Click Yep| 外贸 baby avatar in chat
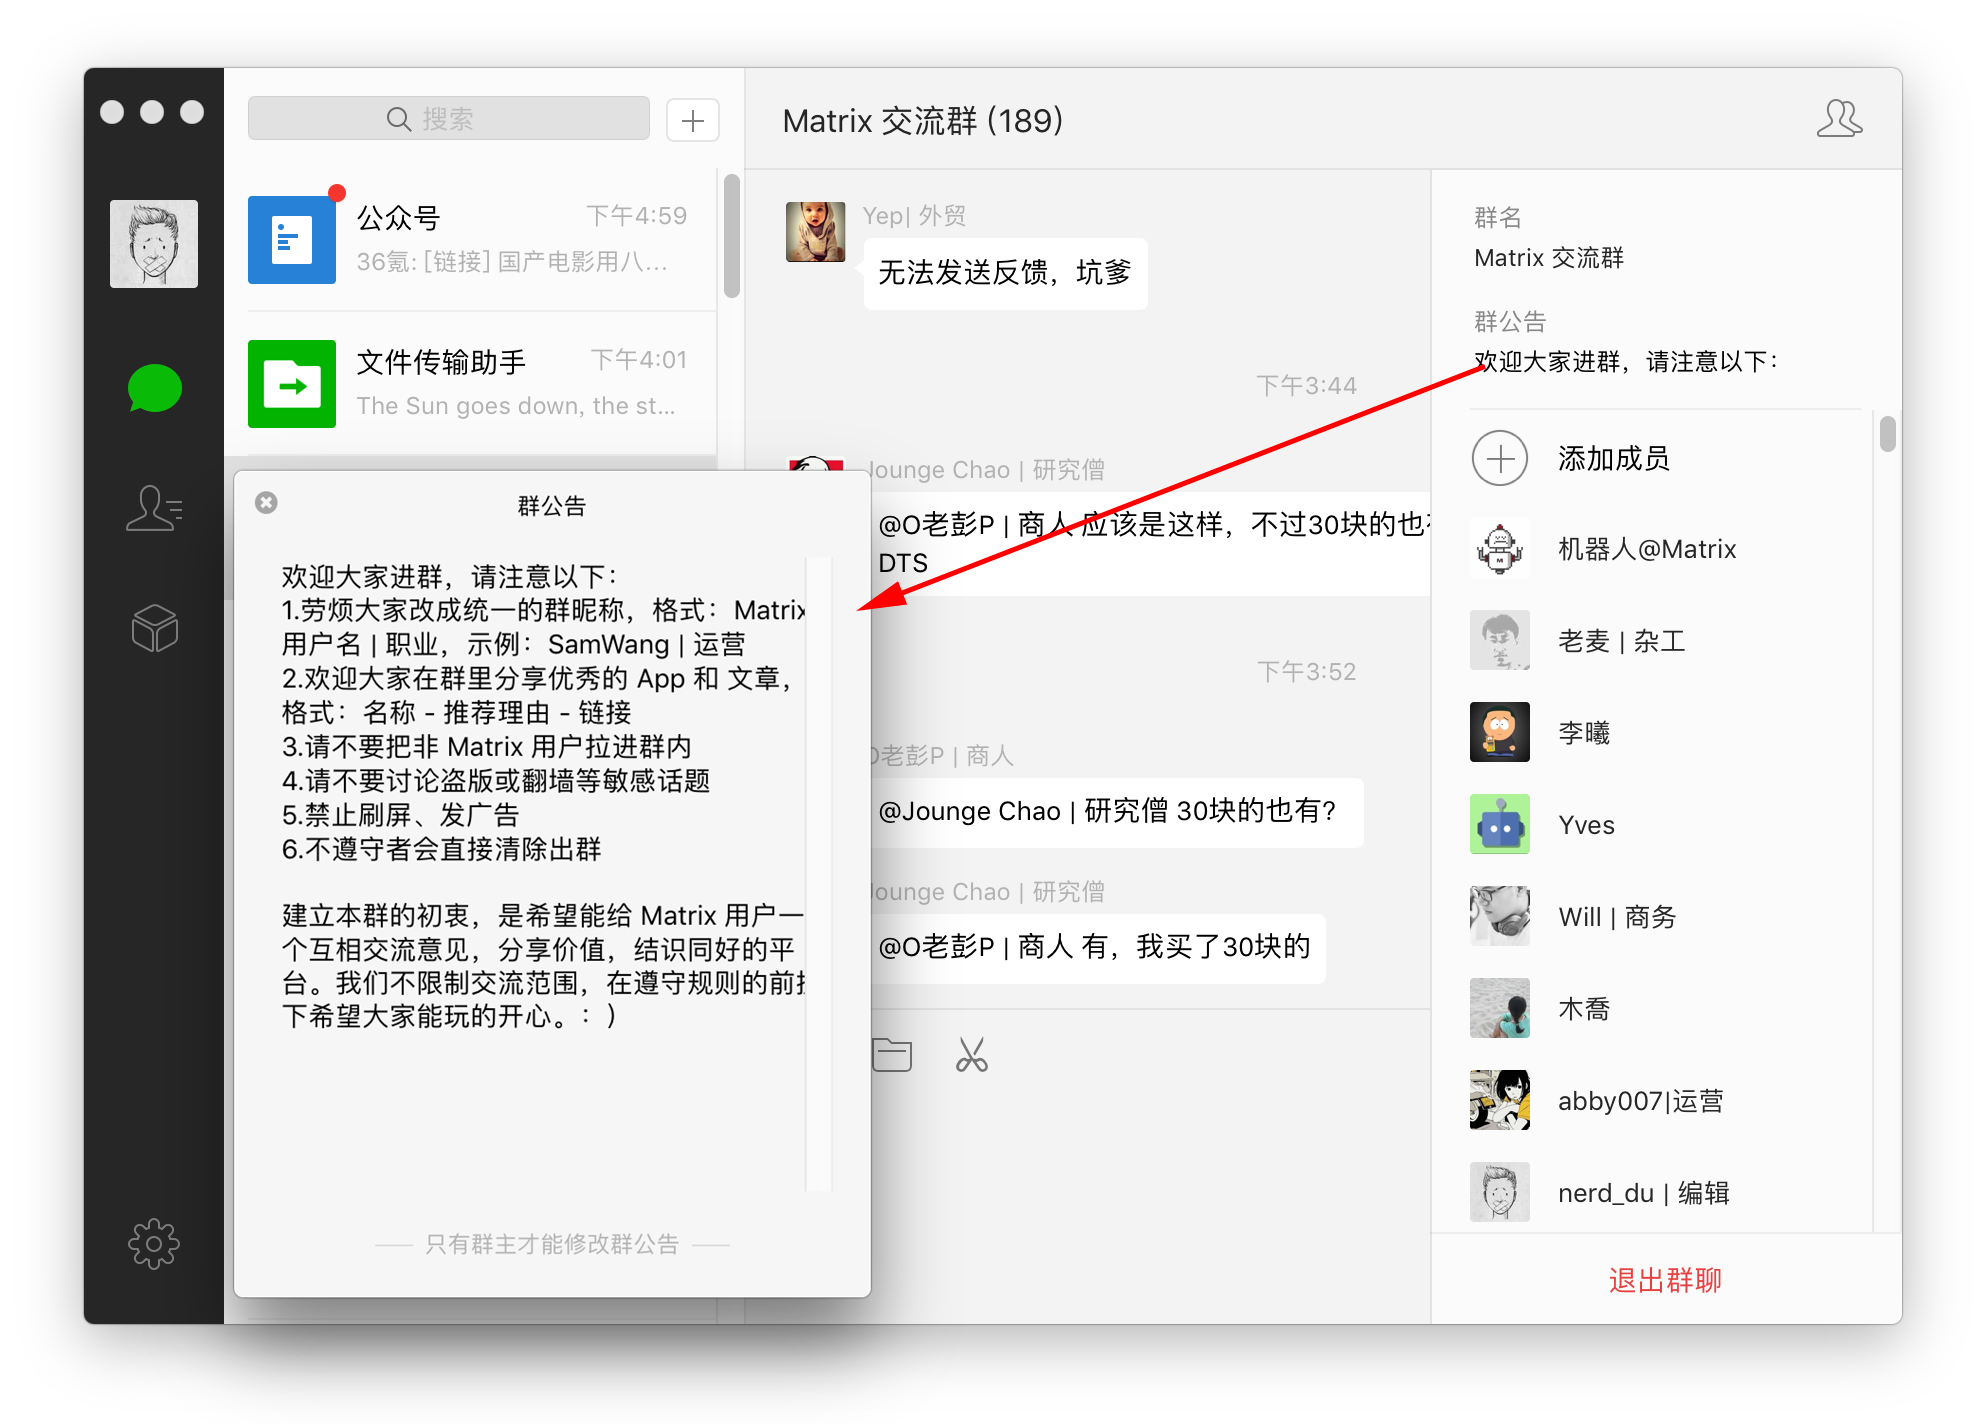Image resolution: width=1986 pixels, height=1424 pixels. (815, 232)
